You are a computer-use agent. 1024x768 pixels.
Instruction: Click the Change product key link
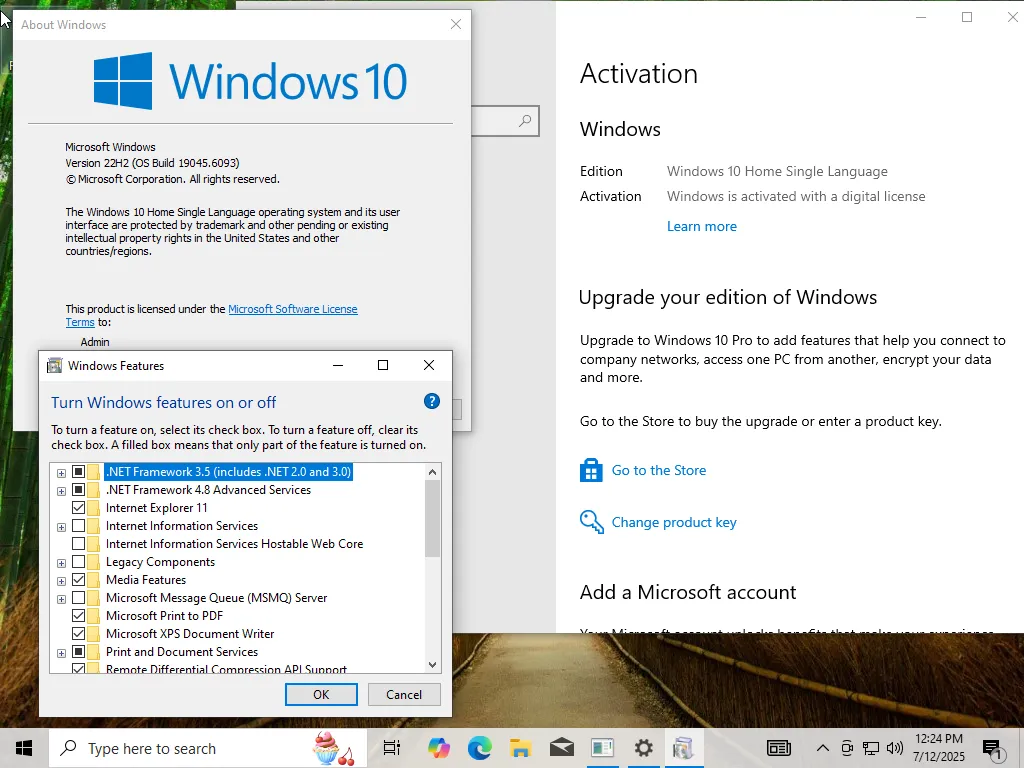[674, 522]
